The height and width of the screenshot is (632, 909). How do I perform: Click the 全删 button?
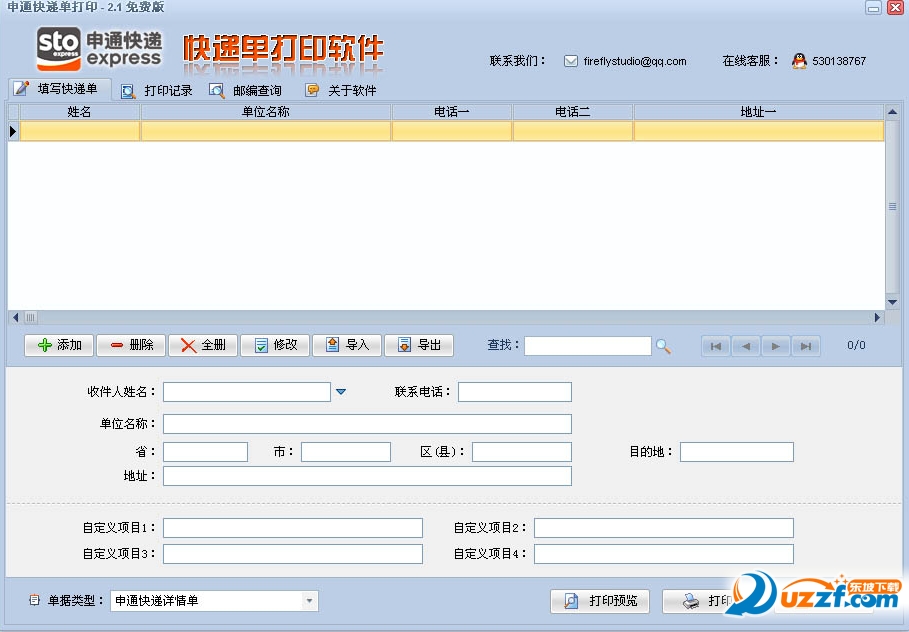click(203, 345)
